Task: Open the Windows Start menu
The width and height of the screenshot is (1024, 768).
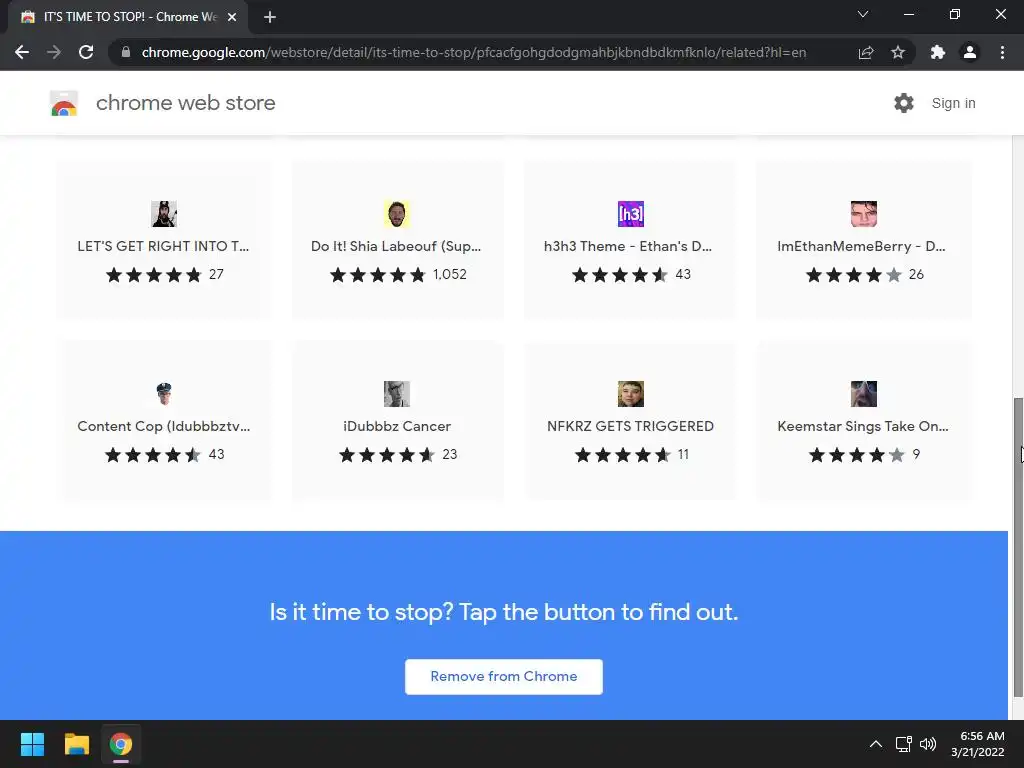Action: click(x=32, y=744)
